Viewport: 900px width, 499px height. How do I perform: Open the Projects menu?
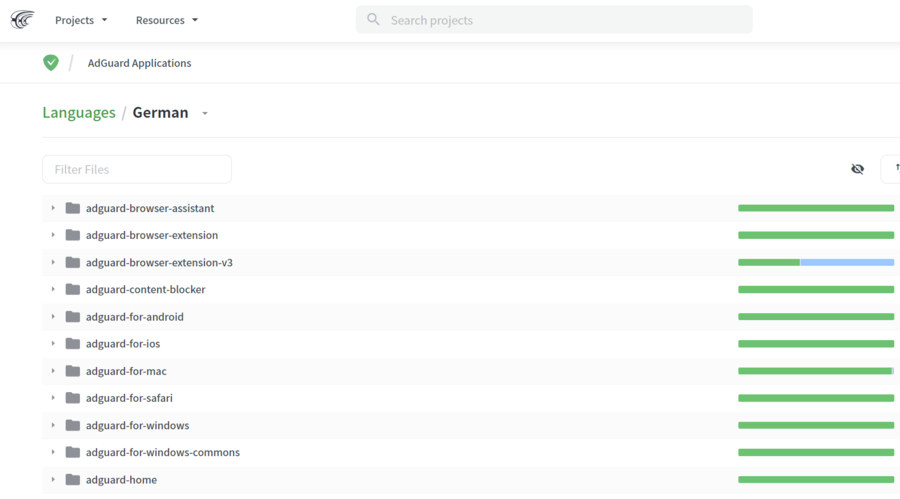click(x=81, y=20)
